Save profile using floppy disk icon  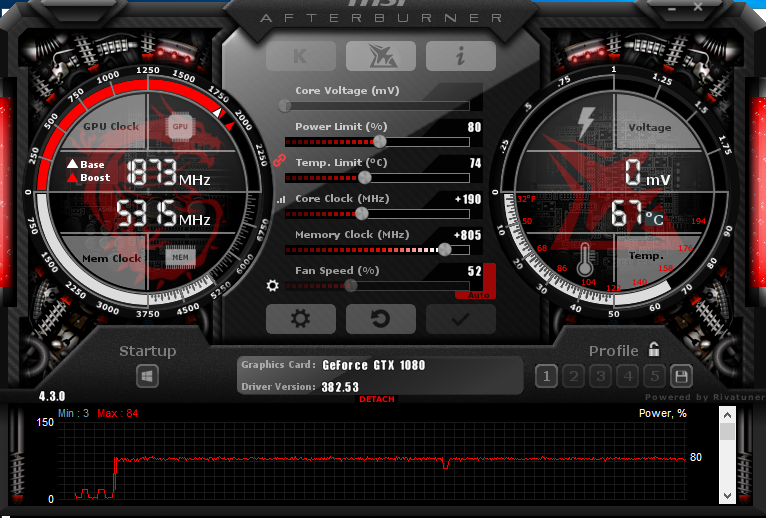[x=681, y=376]
